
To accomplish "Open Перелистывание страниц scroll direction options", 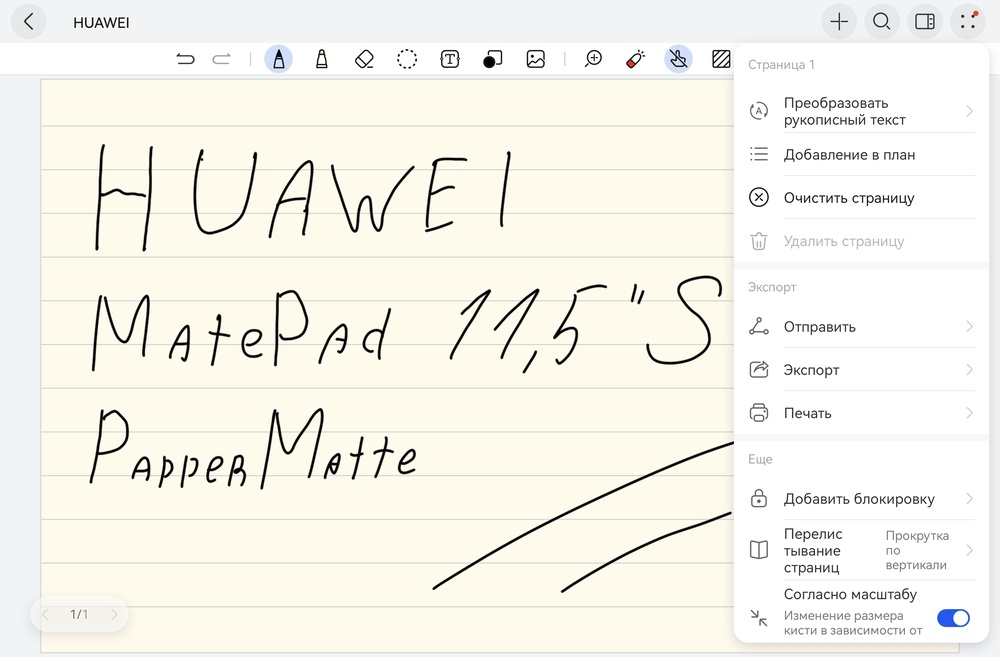I will 861,550.
